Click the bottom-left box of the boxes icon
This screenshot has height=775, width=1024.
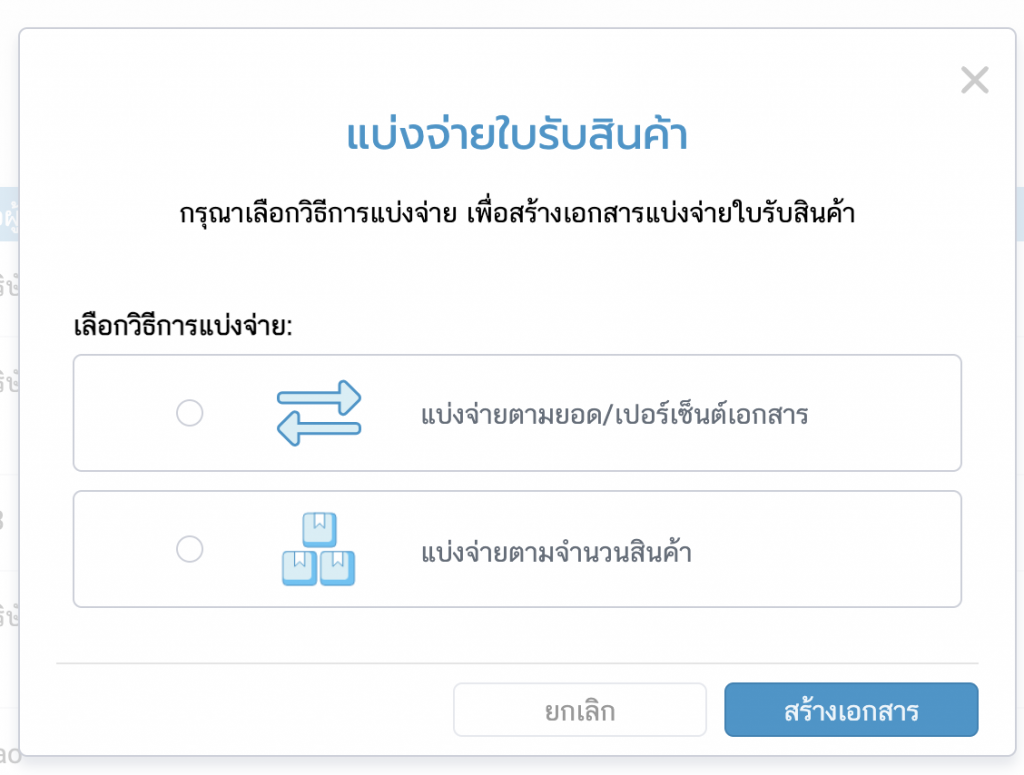(298, 567)
